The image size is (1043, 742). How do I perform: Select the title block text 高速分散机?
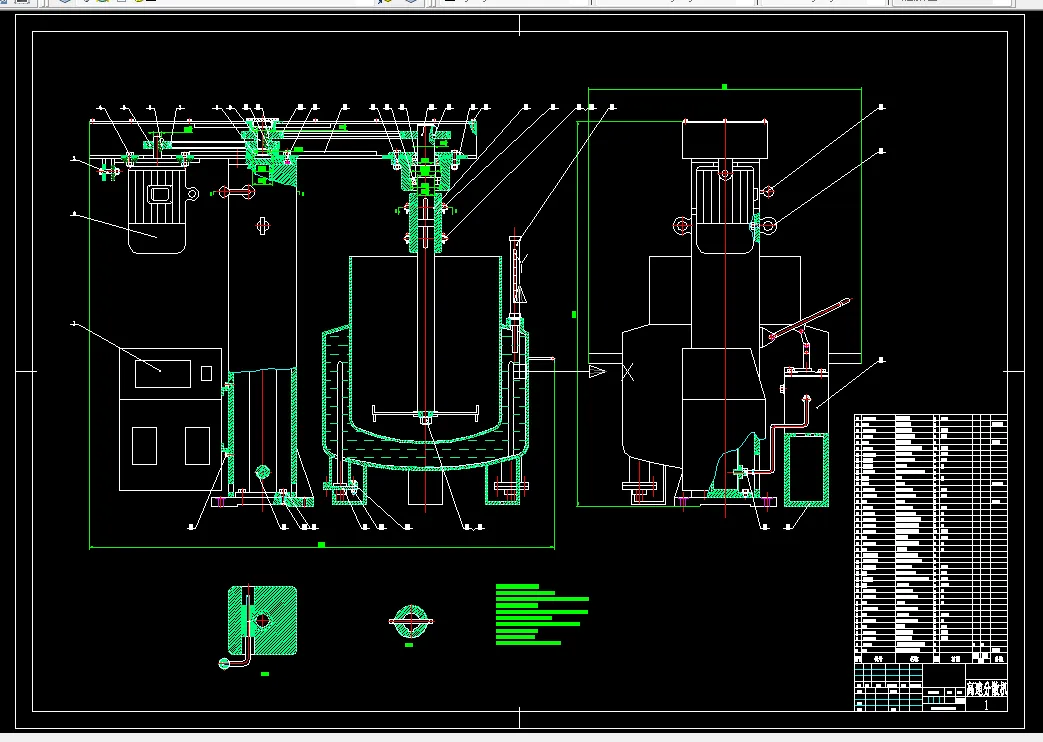pos(986,689)
